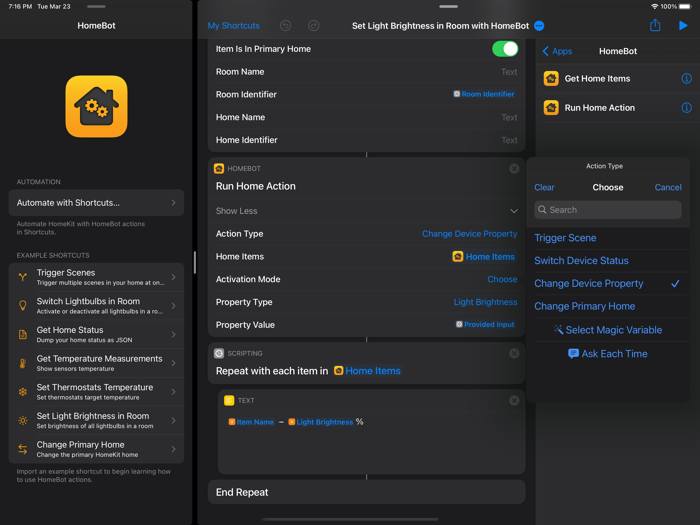Open Change Primary Home example
This screenshot has width=700, height=525.
coord(96,449)
